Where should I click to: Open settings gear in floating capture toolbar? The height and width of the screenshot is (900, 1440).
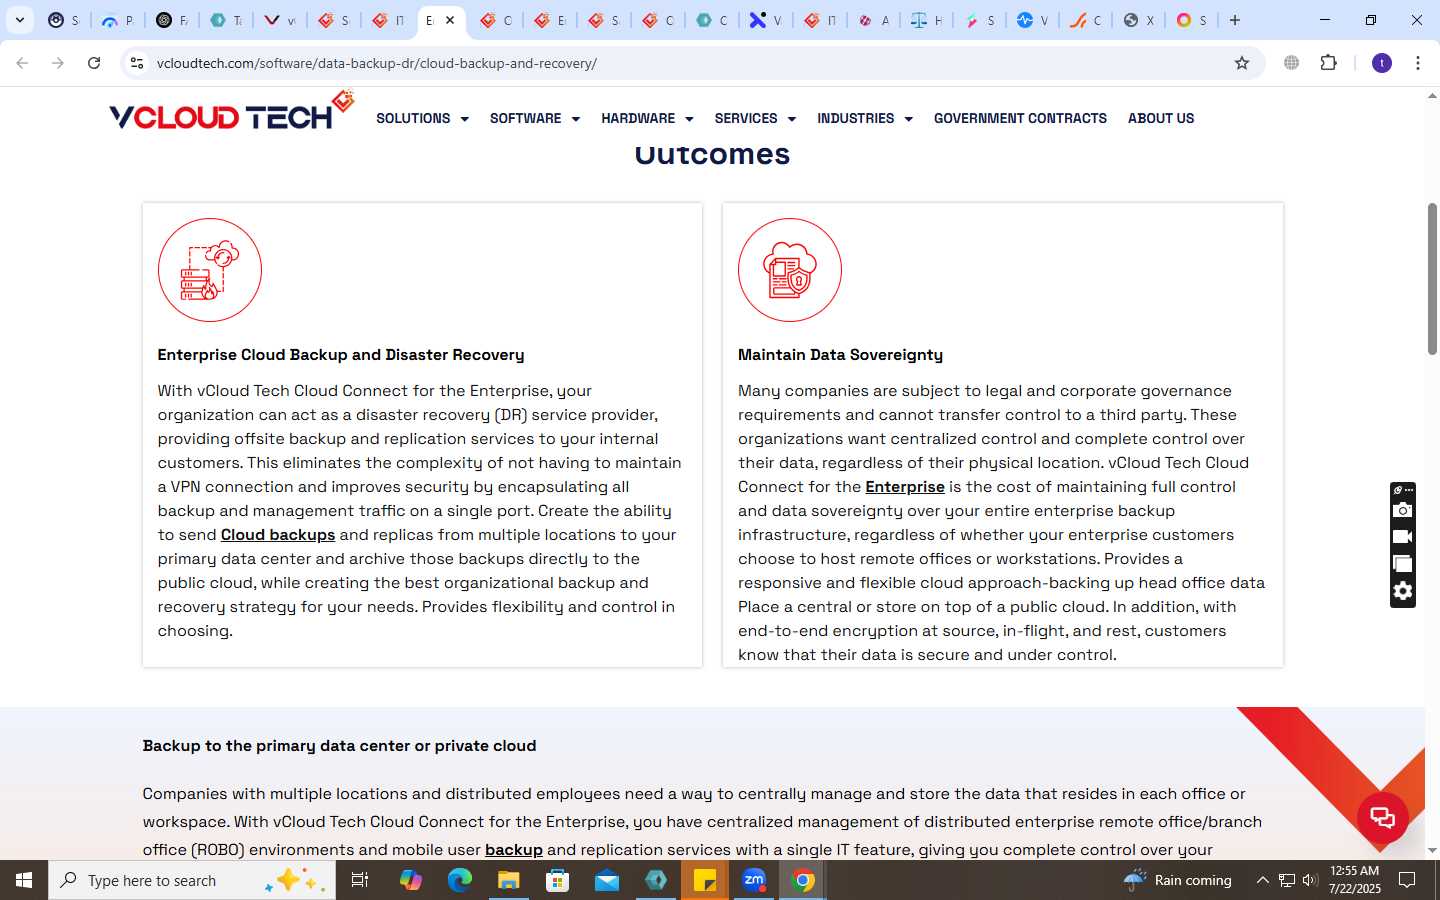point(1402,591)
